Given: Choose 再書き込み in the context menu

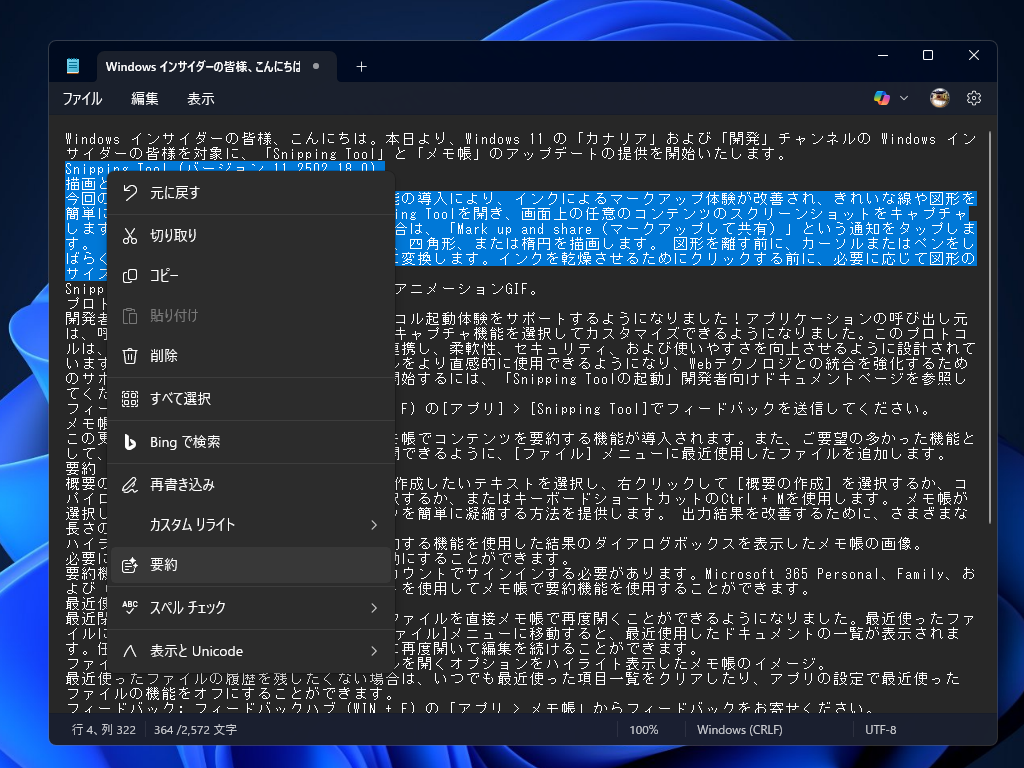Looking at the screenshot, I should pos(251,485).
